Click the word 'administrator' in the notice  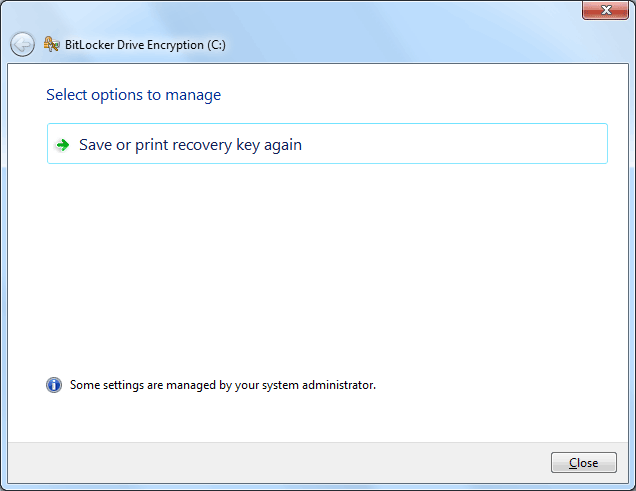click(338, 385)
